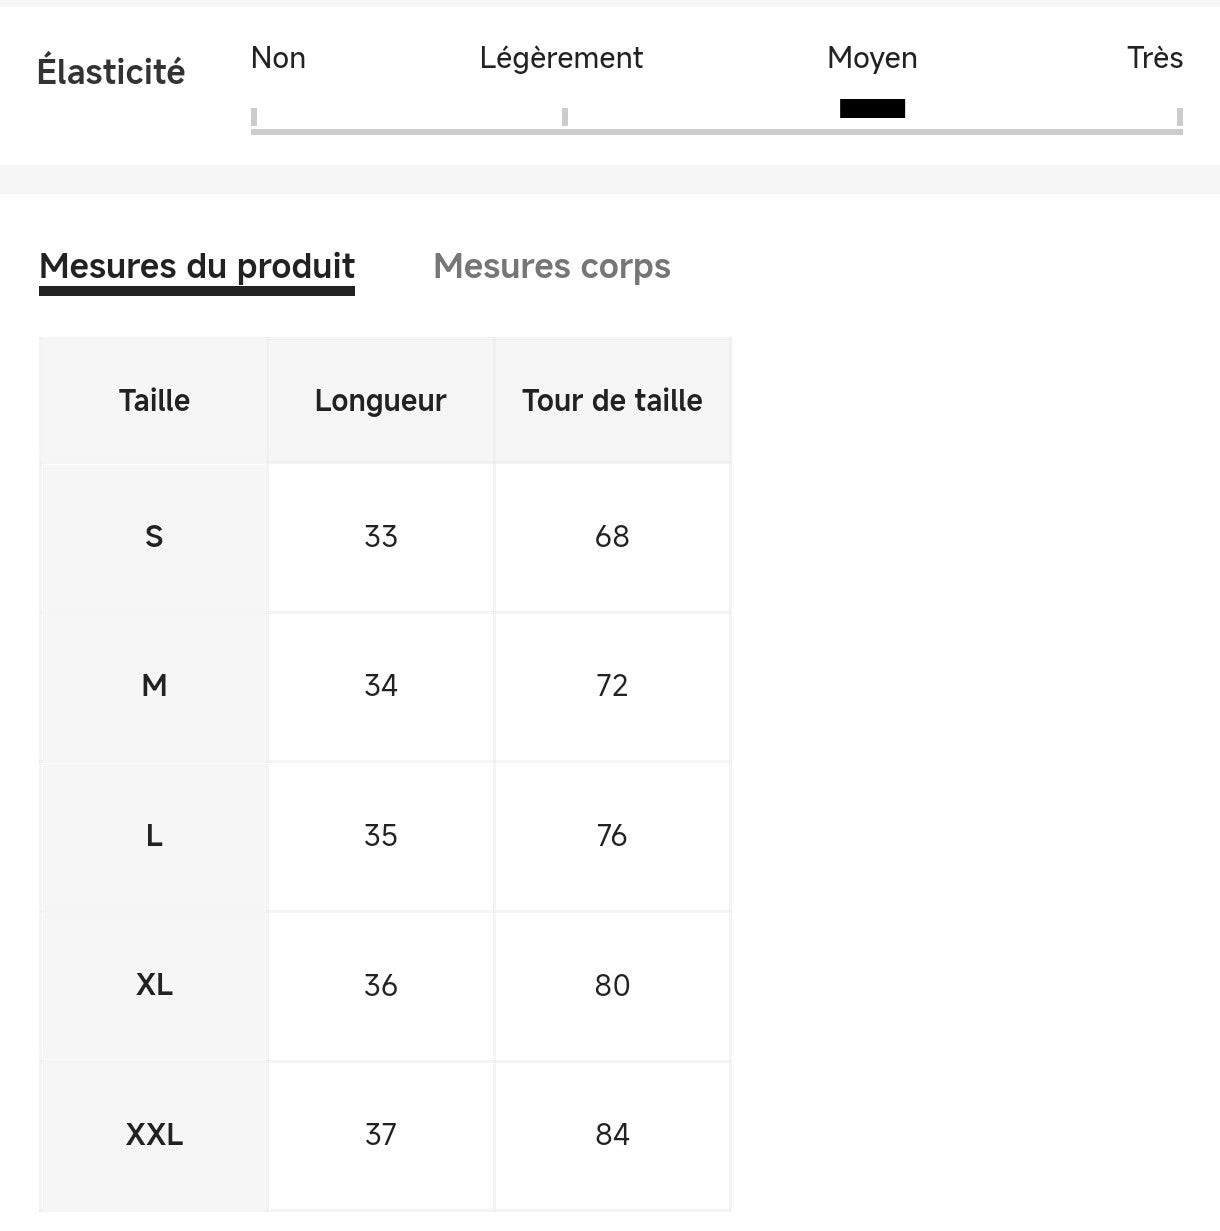Click the Taille column header
This screenshot has width=1220, height=1231.
(x=154, y=400)
